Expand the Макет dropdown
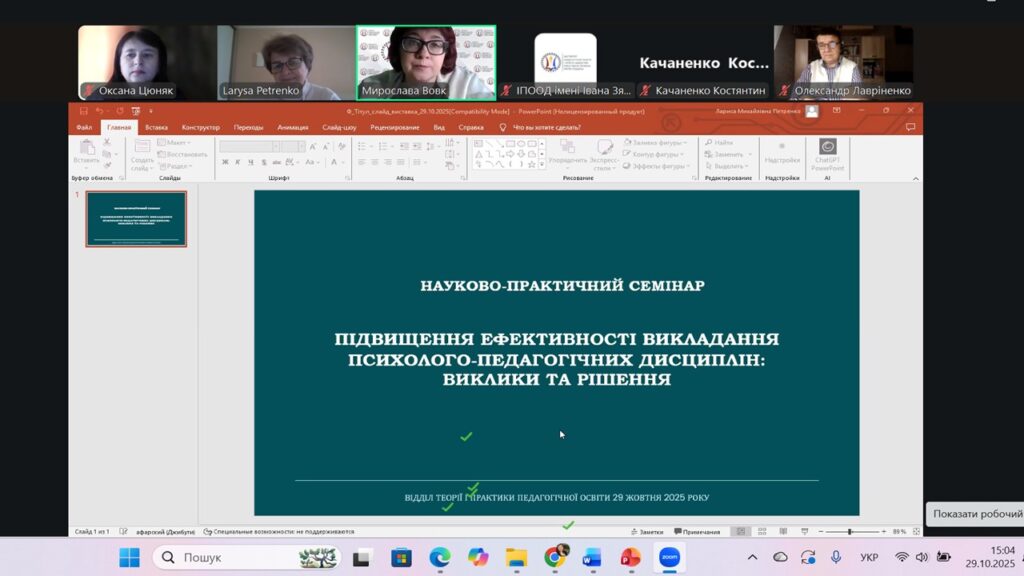 click(x=176, y=141)
